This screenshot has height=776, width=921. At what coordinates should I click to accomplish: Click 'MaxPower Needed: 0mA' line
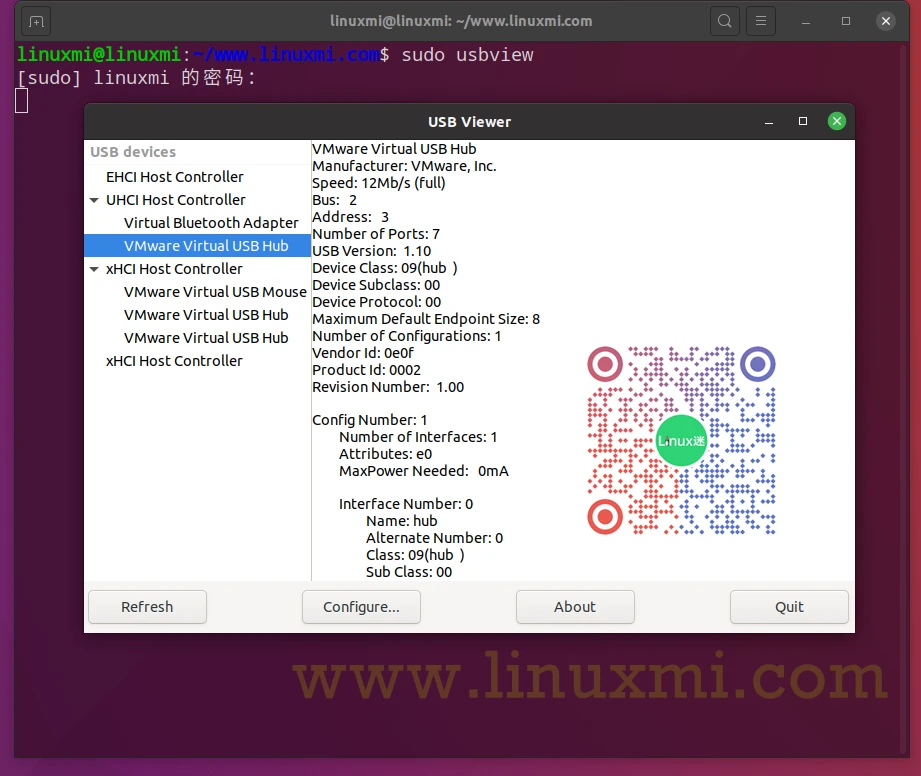click(423, 471)
